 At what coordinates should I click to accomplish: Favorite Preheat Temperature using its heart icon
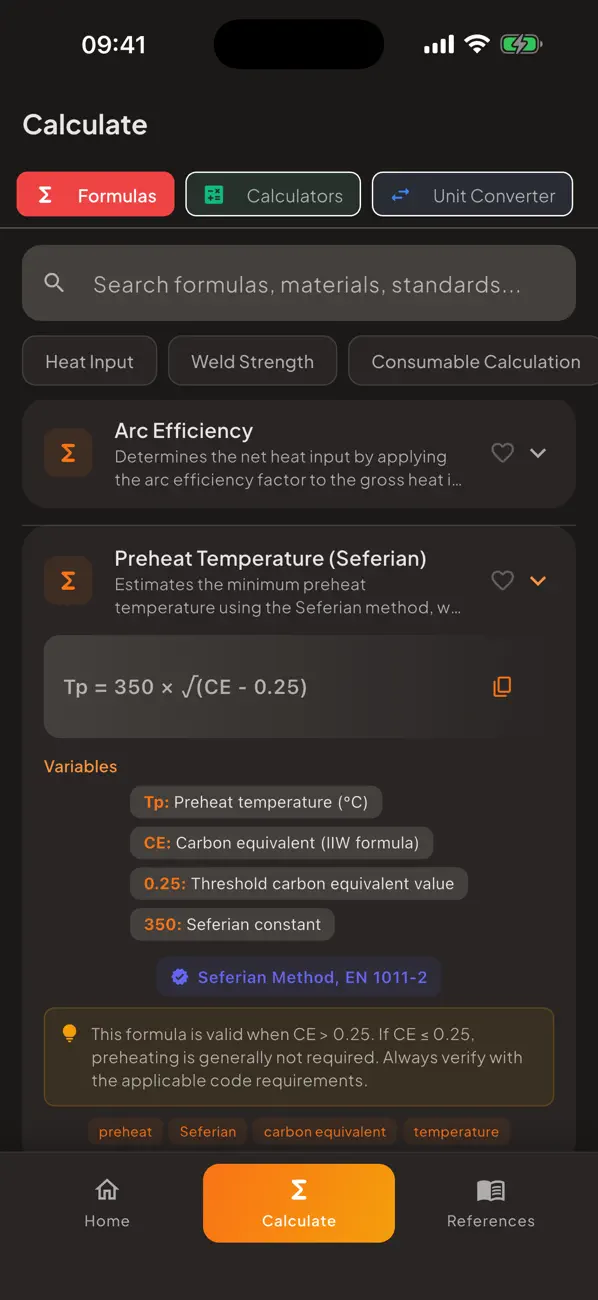502,580
